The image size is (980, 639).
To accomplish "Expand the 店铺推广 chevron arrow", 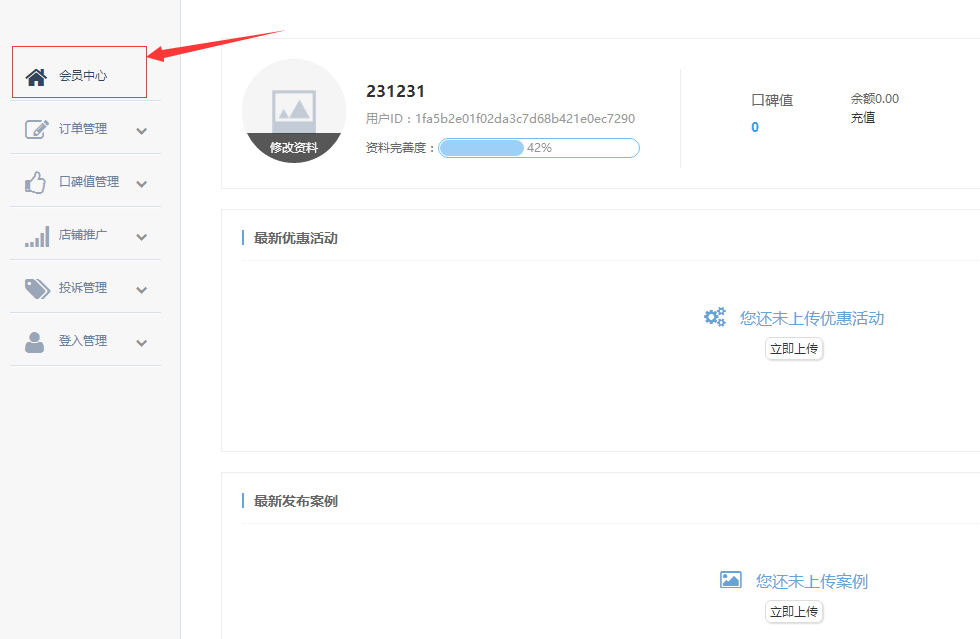I will click(141, 237).
